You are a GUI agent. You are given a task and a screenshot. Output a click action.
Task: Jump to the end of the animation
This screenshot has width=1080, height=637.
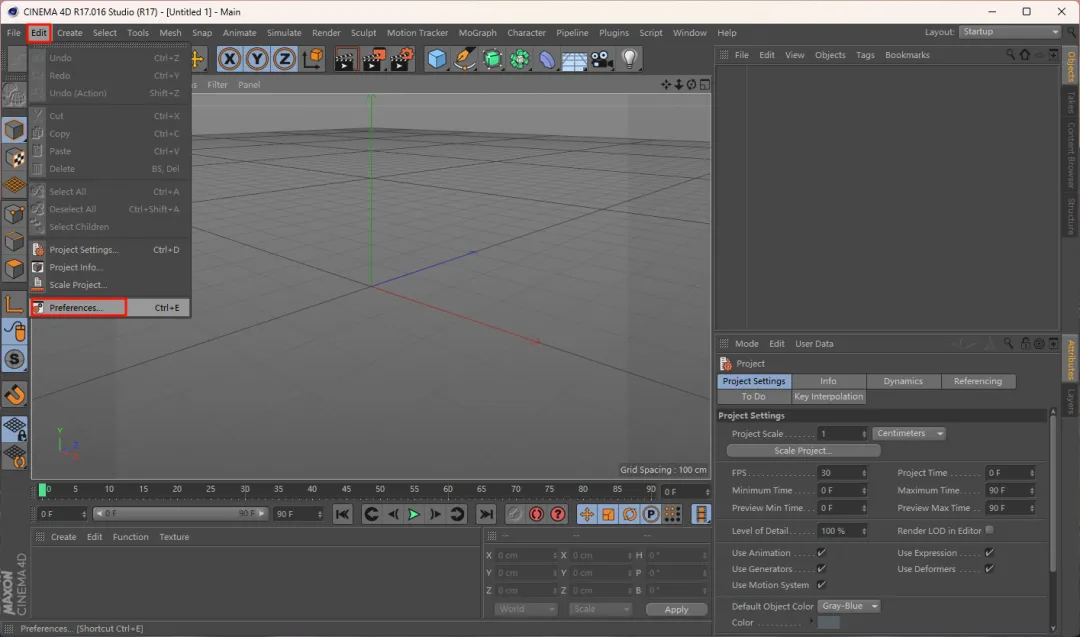(x=486, y=514)
